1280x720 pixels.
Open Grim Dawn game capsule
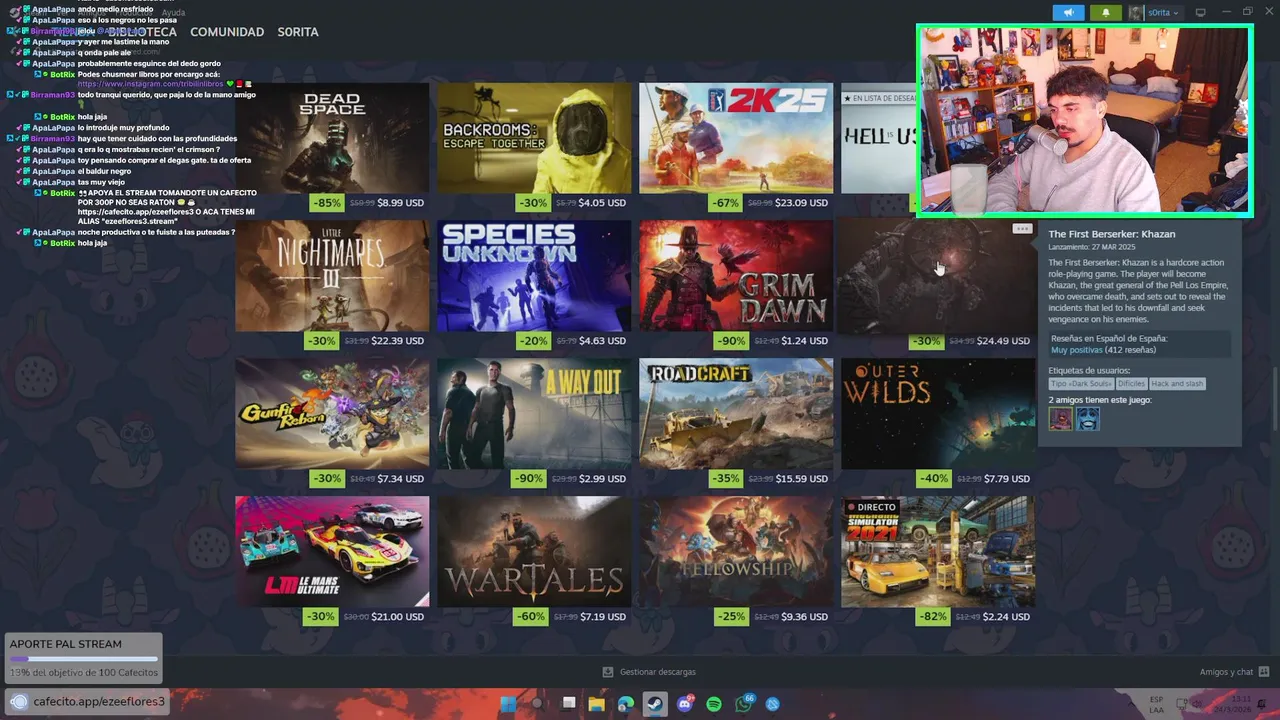click(x=736, y=276)
